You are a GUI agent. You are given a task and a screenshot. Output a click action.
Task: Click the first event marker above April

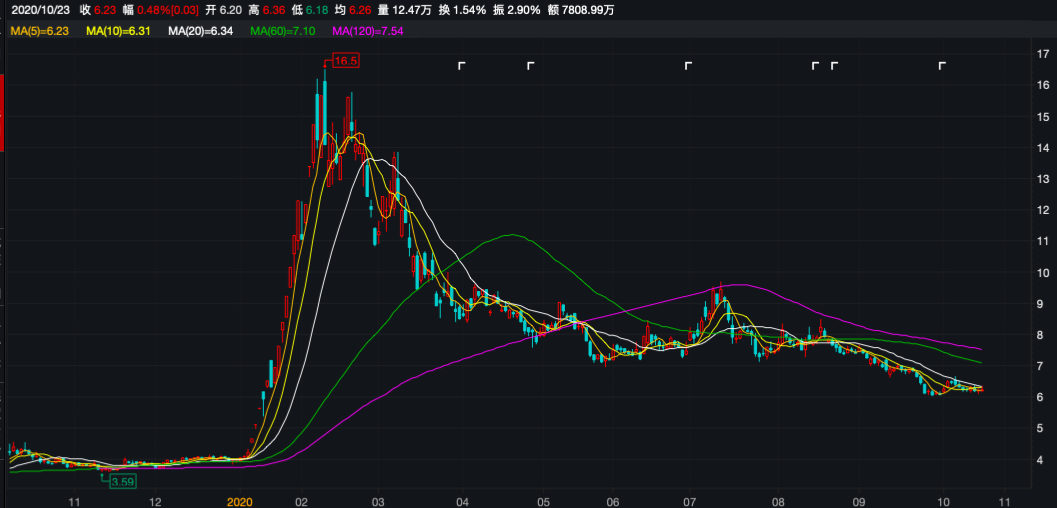pyautogui.click(x=462, y=66)
